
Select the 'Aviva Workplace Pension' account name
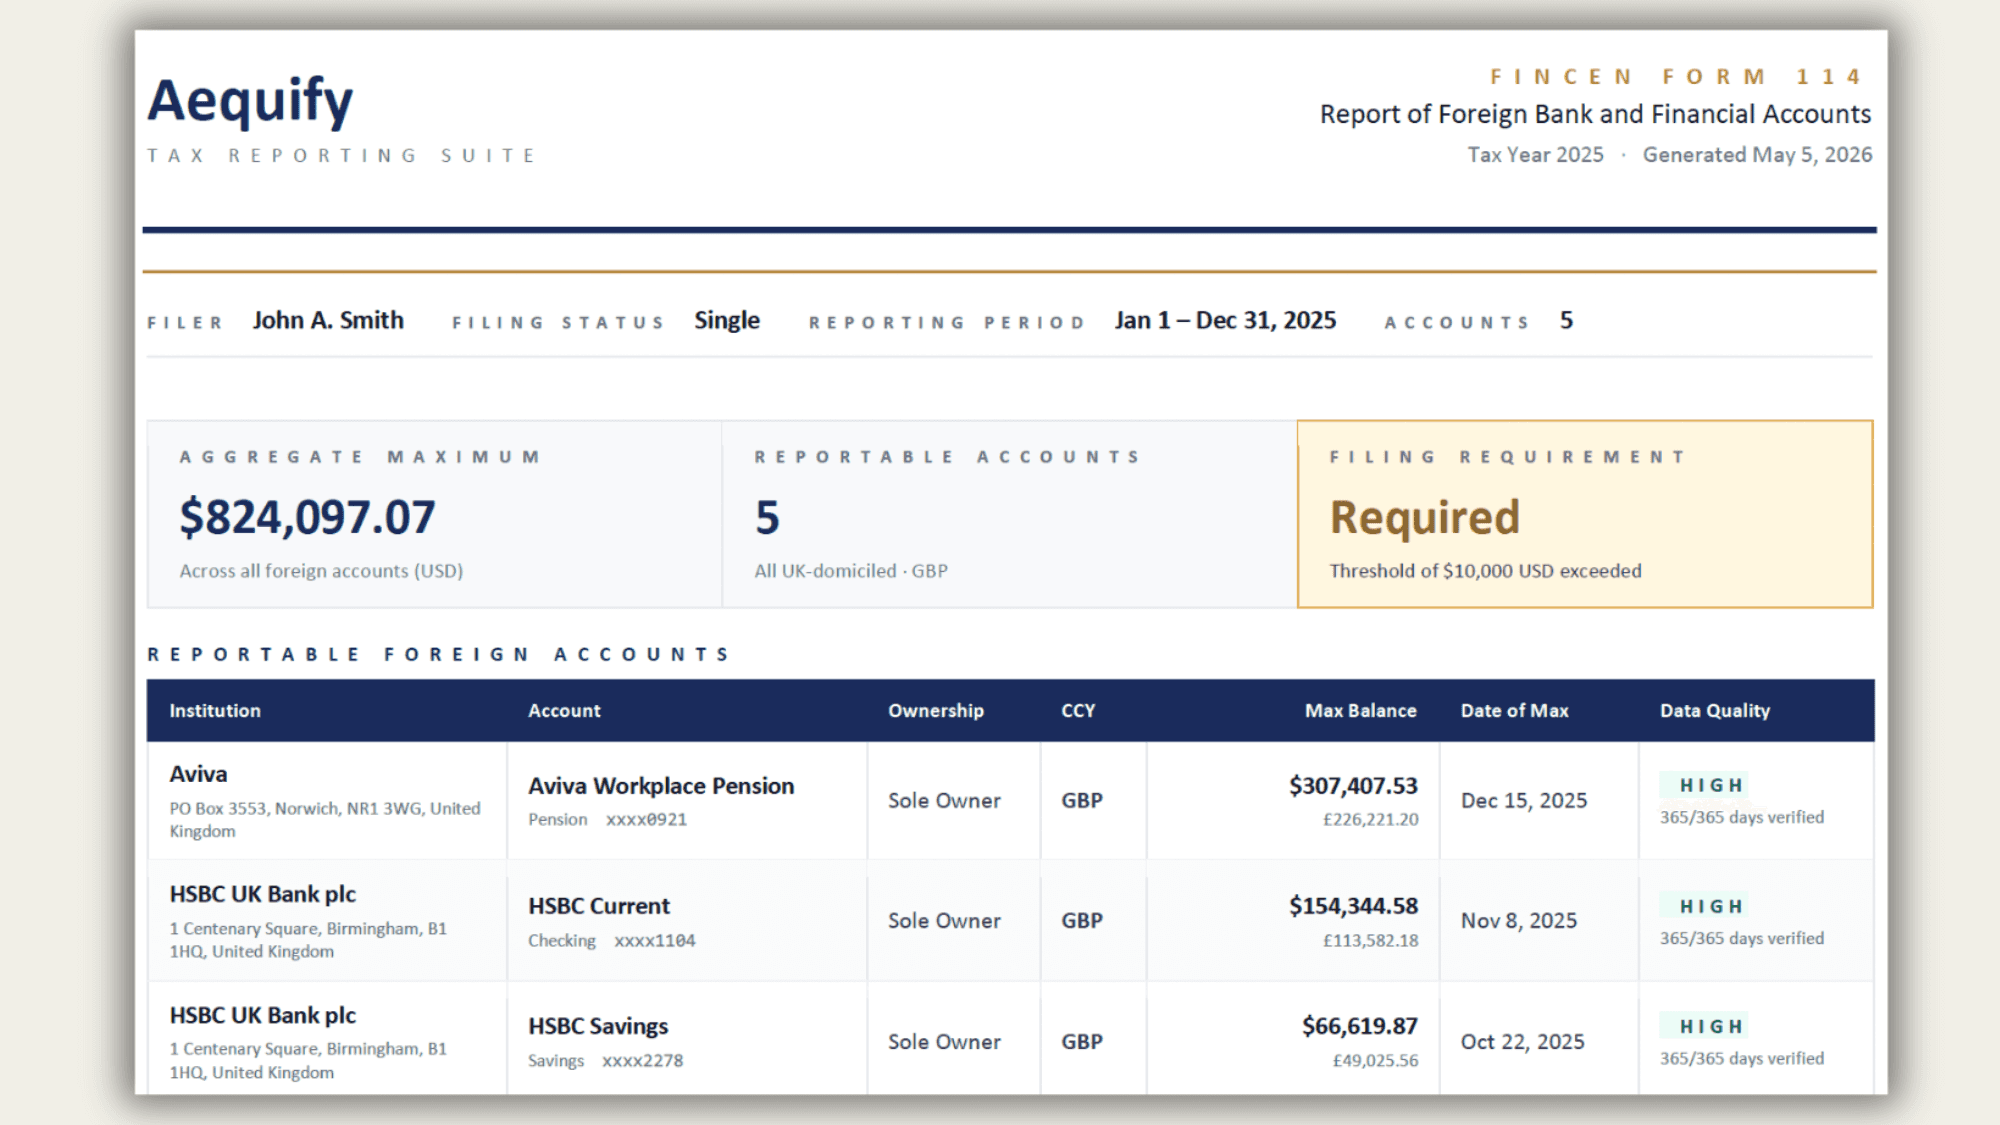[x=661, y=786]
